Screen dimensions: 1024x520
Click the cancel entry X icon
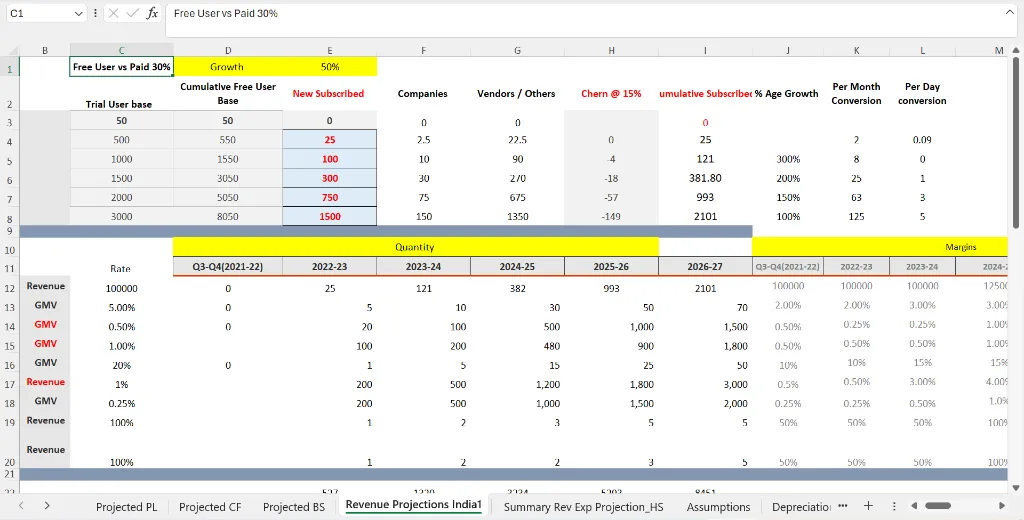point(112,14)
